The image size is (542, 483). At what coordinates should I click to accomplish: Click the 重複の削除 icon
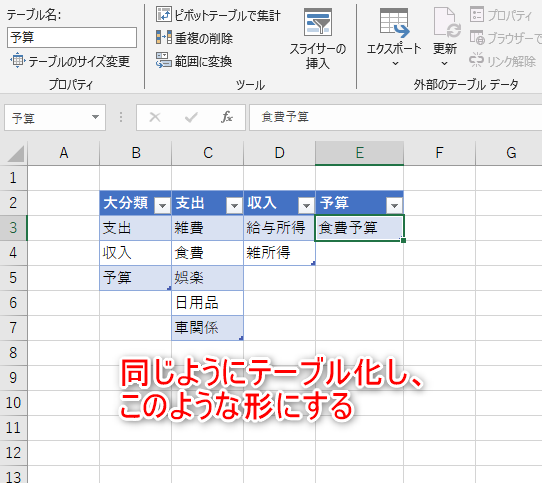(163, 38)
